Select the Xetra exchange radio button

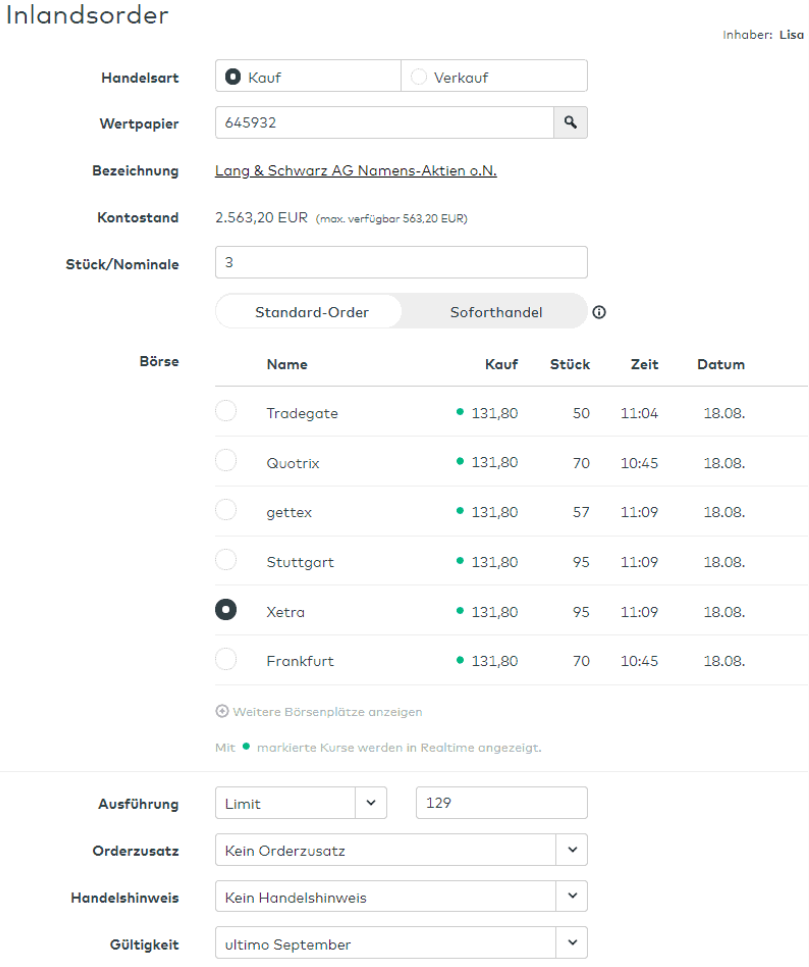click(x=226, y=610)
